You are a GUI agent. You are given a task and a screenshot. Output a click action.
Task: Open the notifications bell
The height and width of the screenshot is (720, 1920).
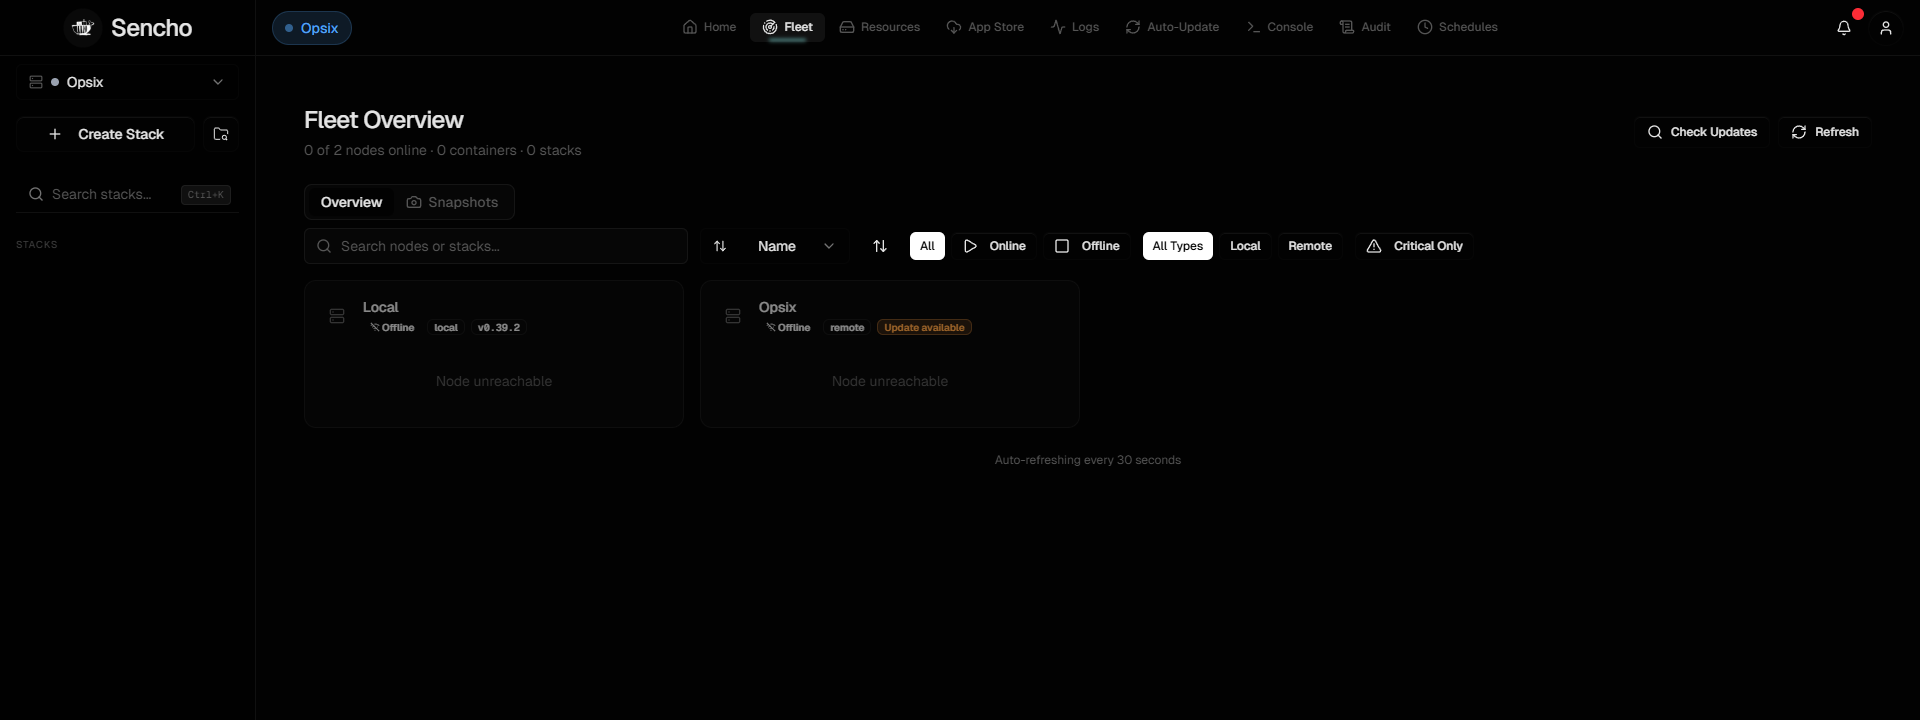(1844, 28)
